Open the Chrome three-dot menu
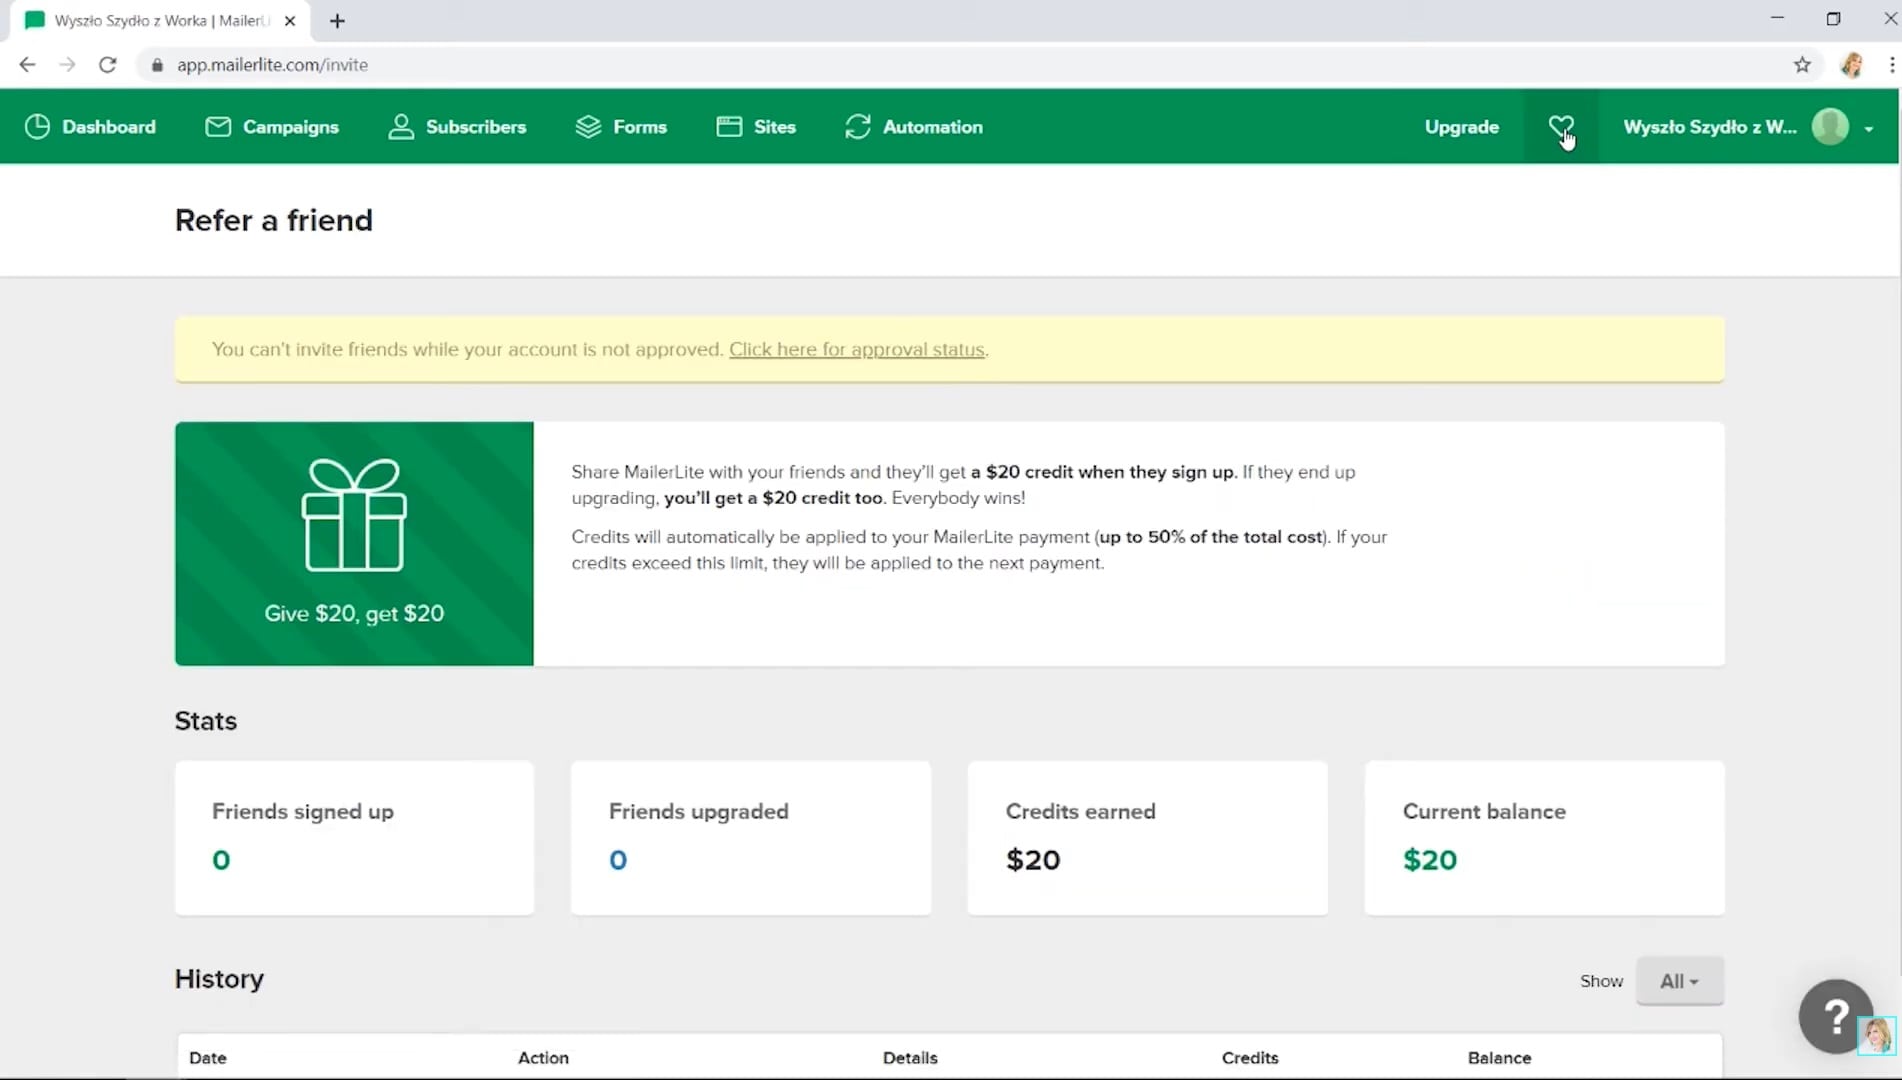Viewport: 1902px width, 1080px height. [1891, 65]
